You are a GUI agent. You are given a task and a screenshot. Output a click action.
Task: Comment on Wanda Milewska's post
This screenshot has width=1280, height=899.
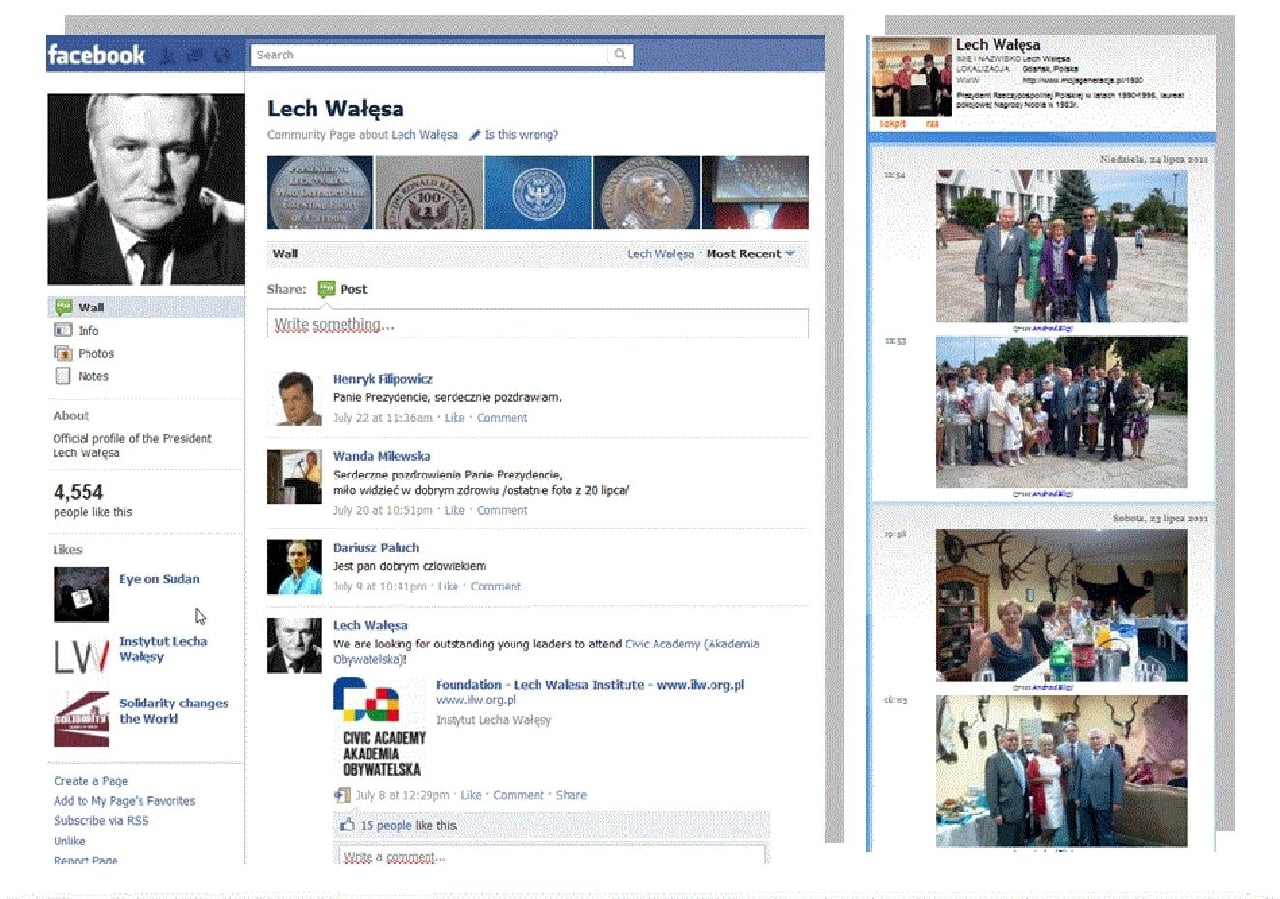tap(501, 510)
